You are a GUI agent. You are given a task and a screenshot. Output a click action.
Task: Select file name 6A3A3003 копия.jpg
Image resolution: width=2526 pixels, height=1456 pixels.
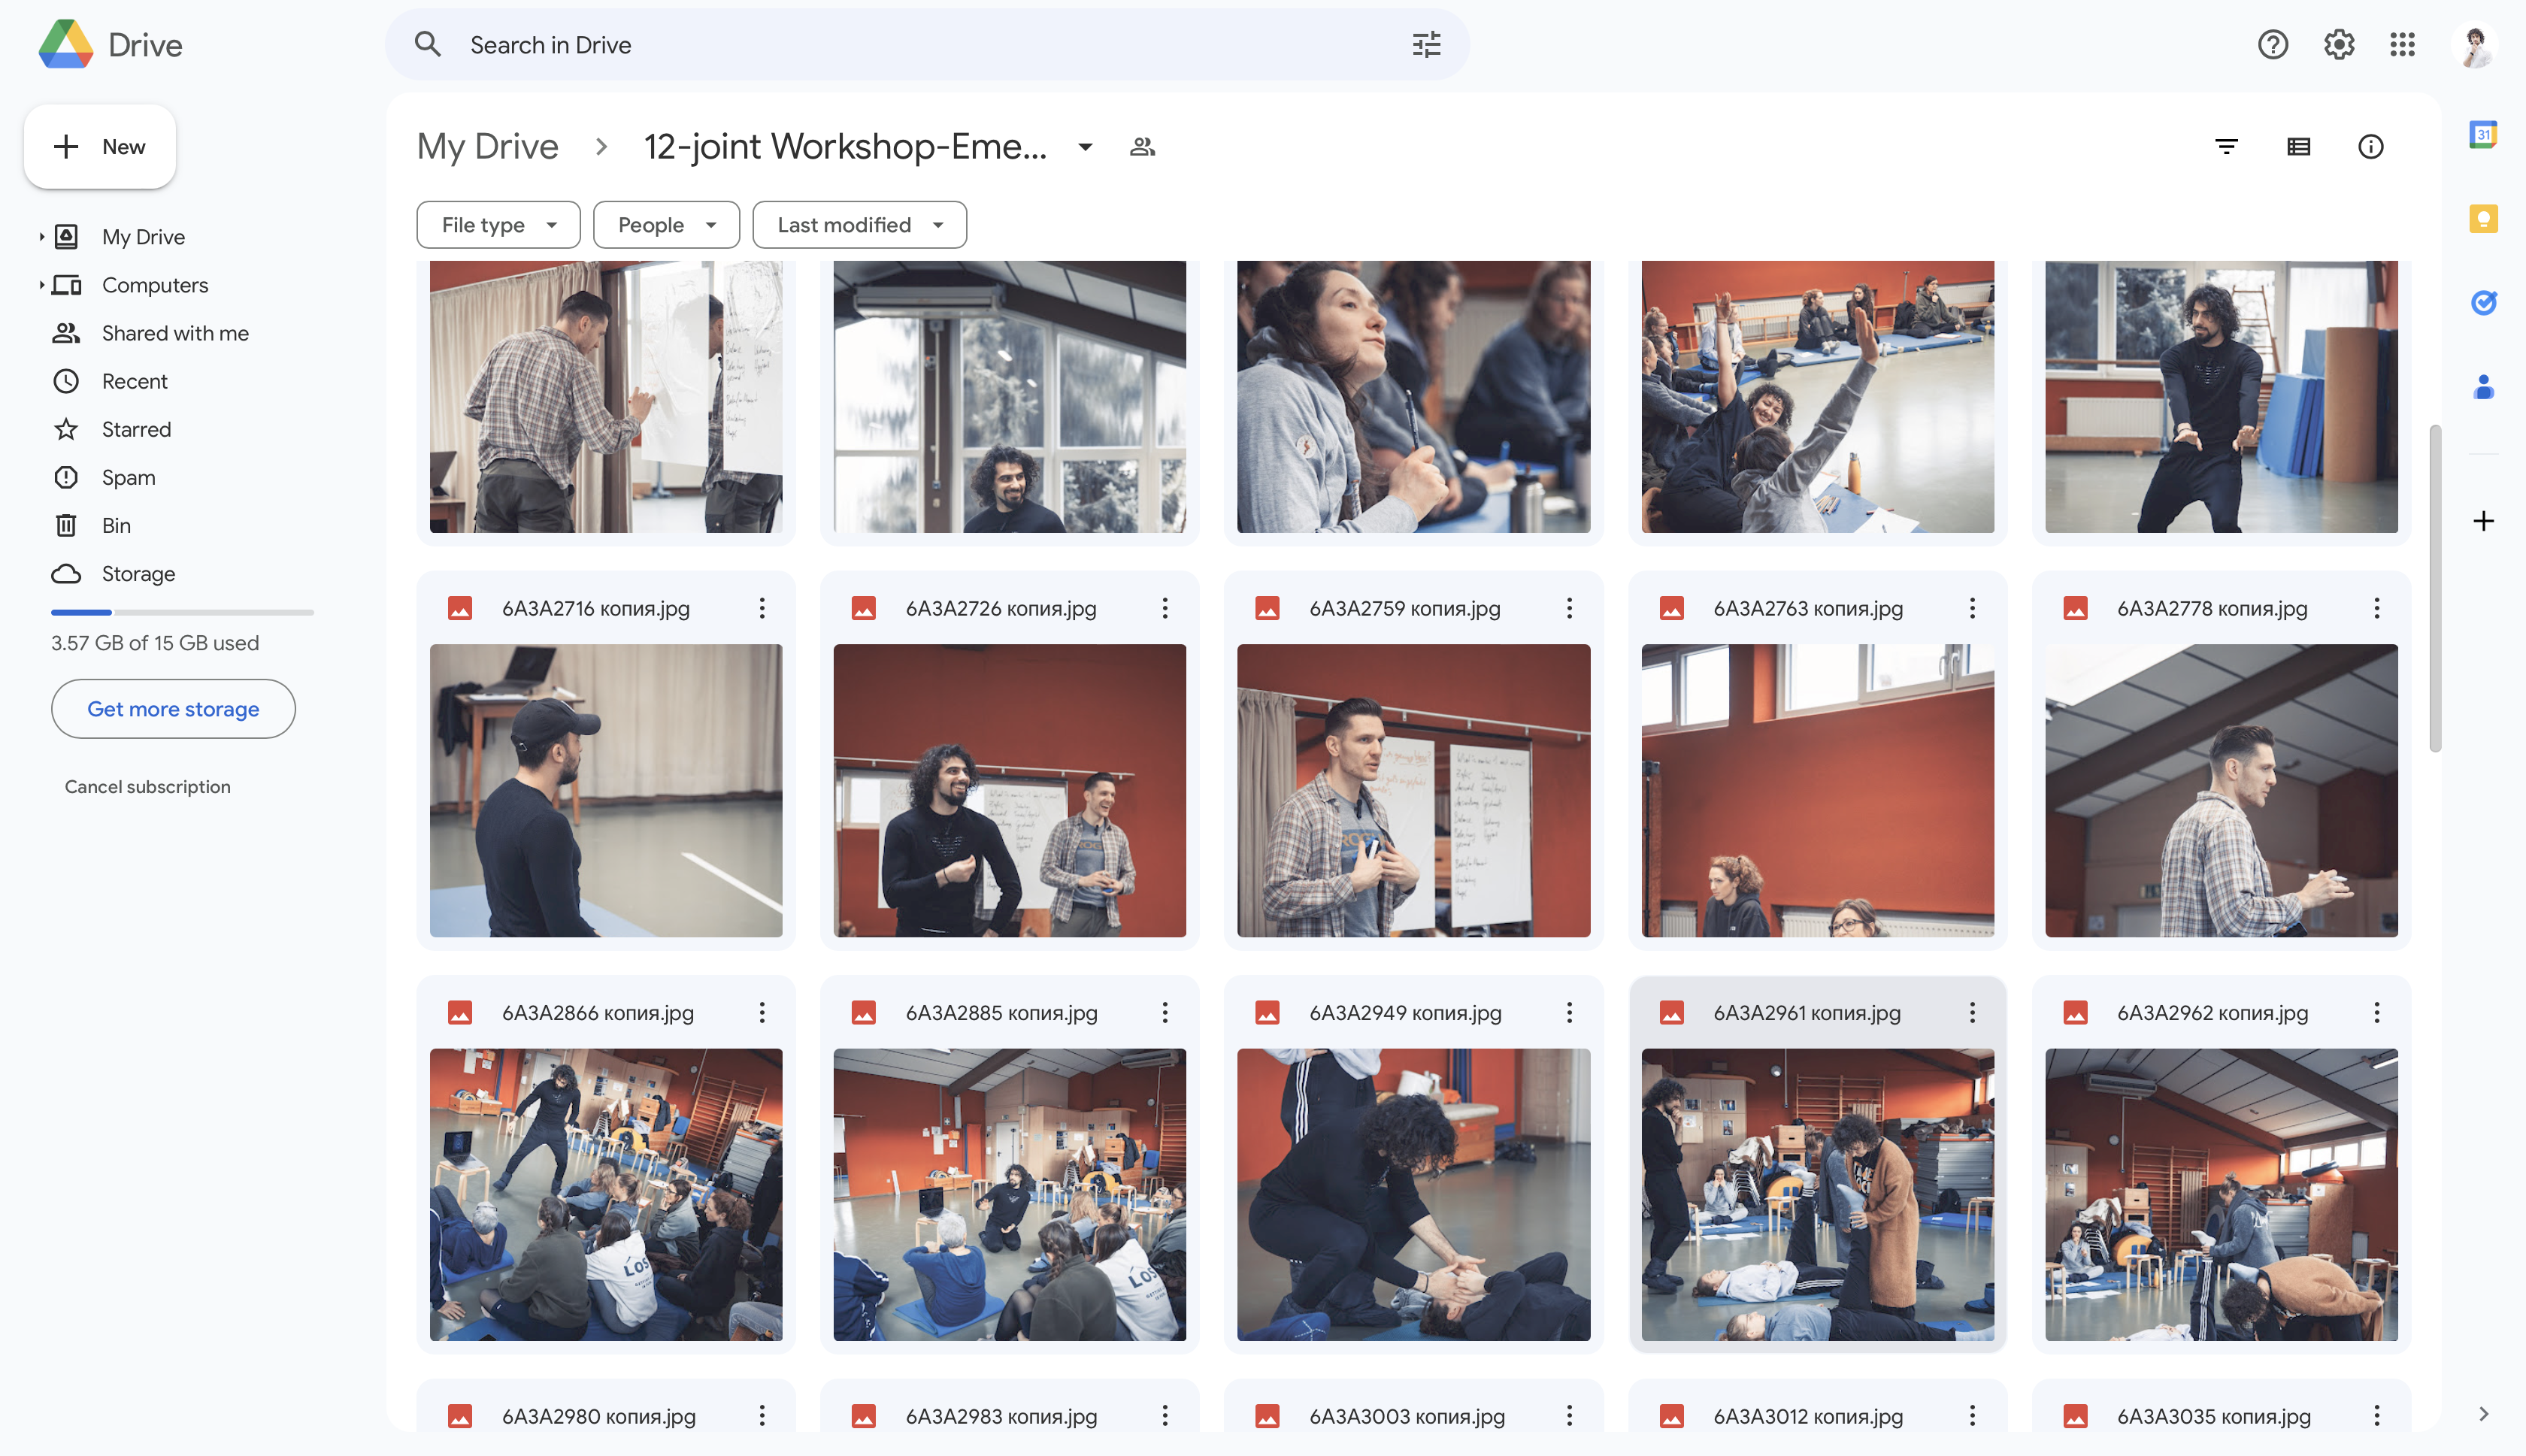(x=1407, y=1416)
